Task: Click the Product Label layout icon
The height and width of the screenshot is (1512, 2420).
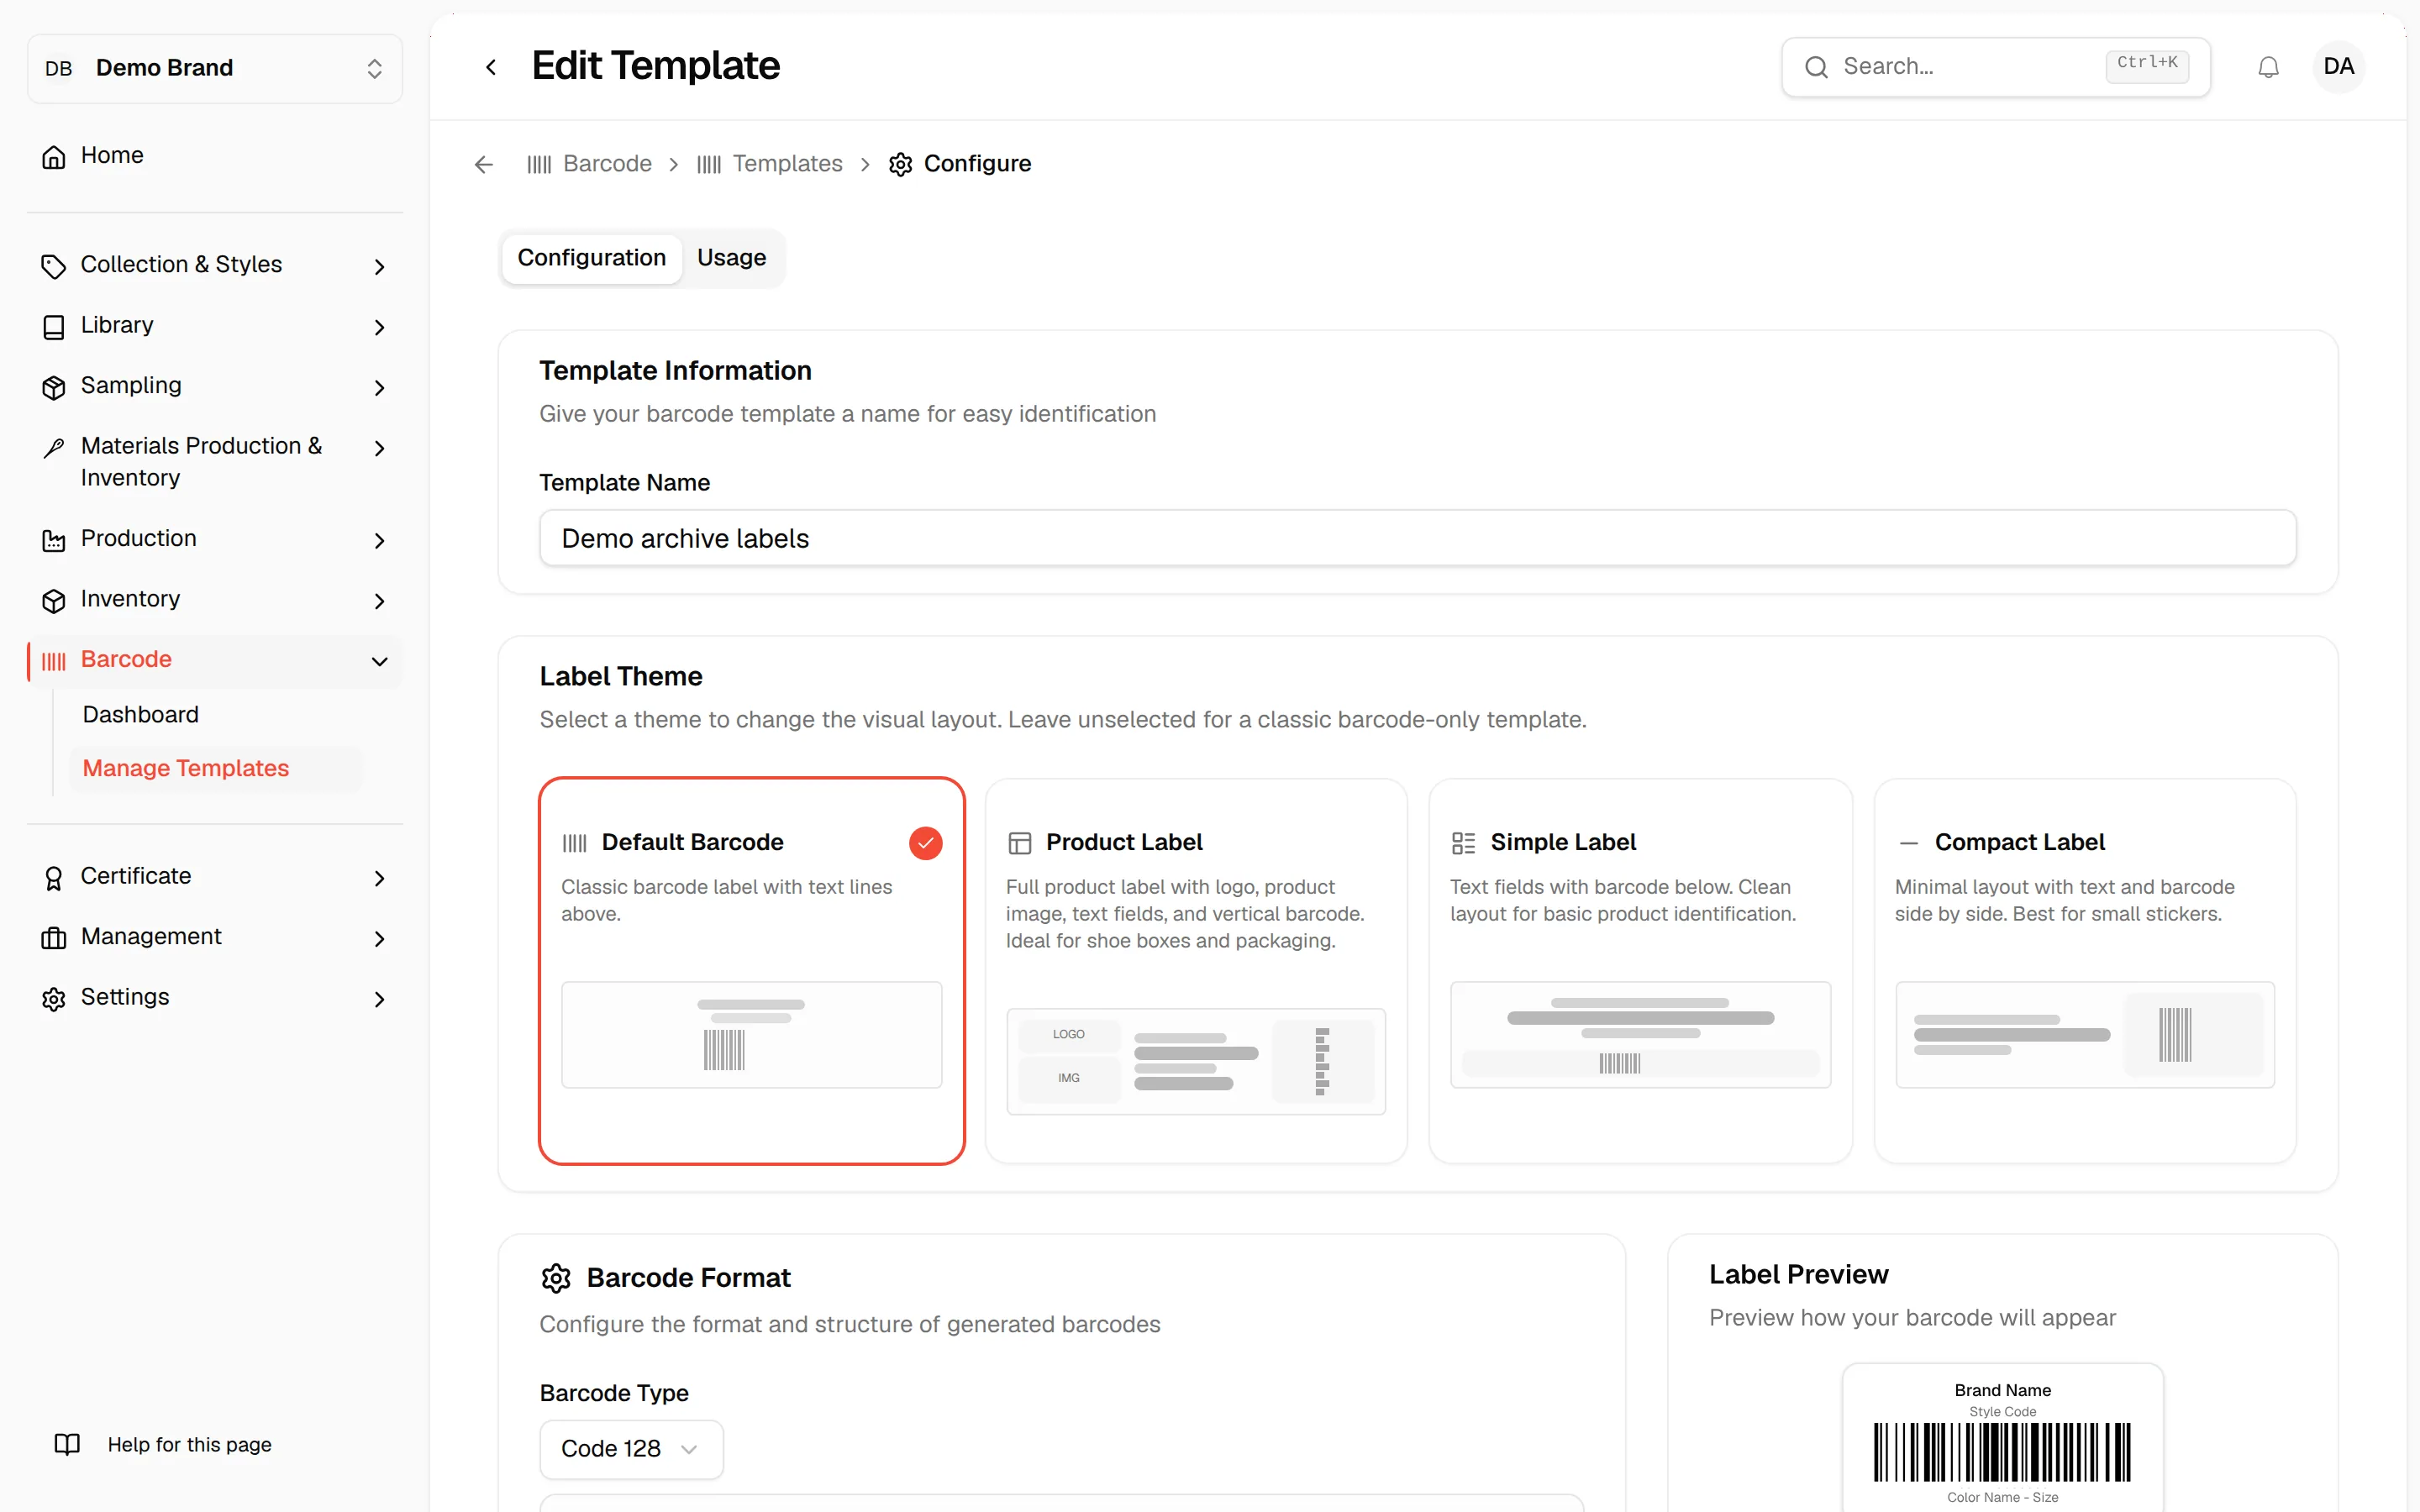Action: pos(1019,843)
